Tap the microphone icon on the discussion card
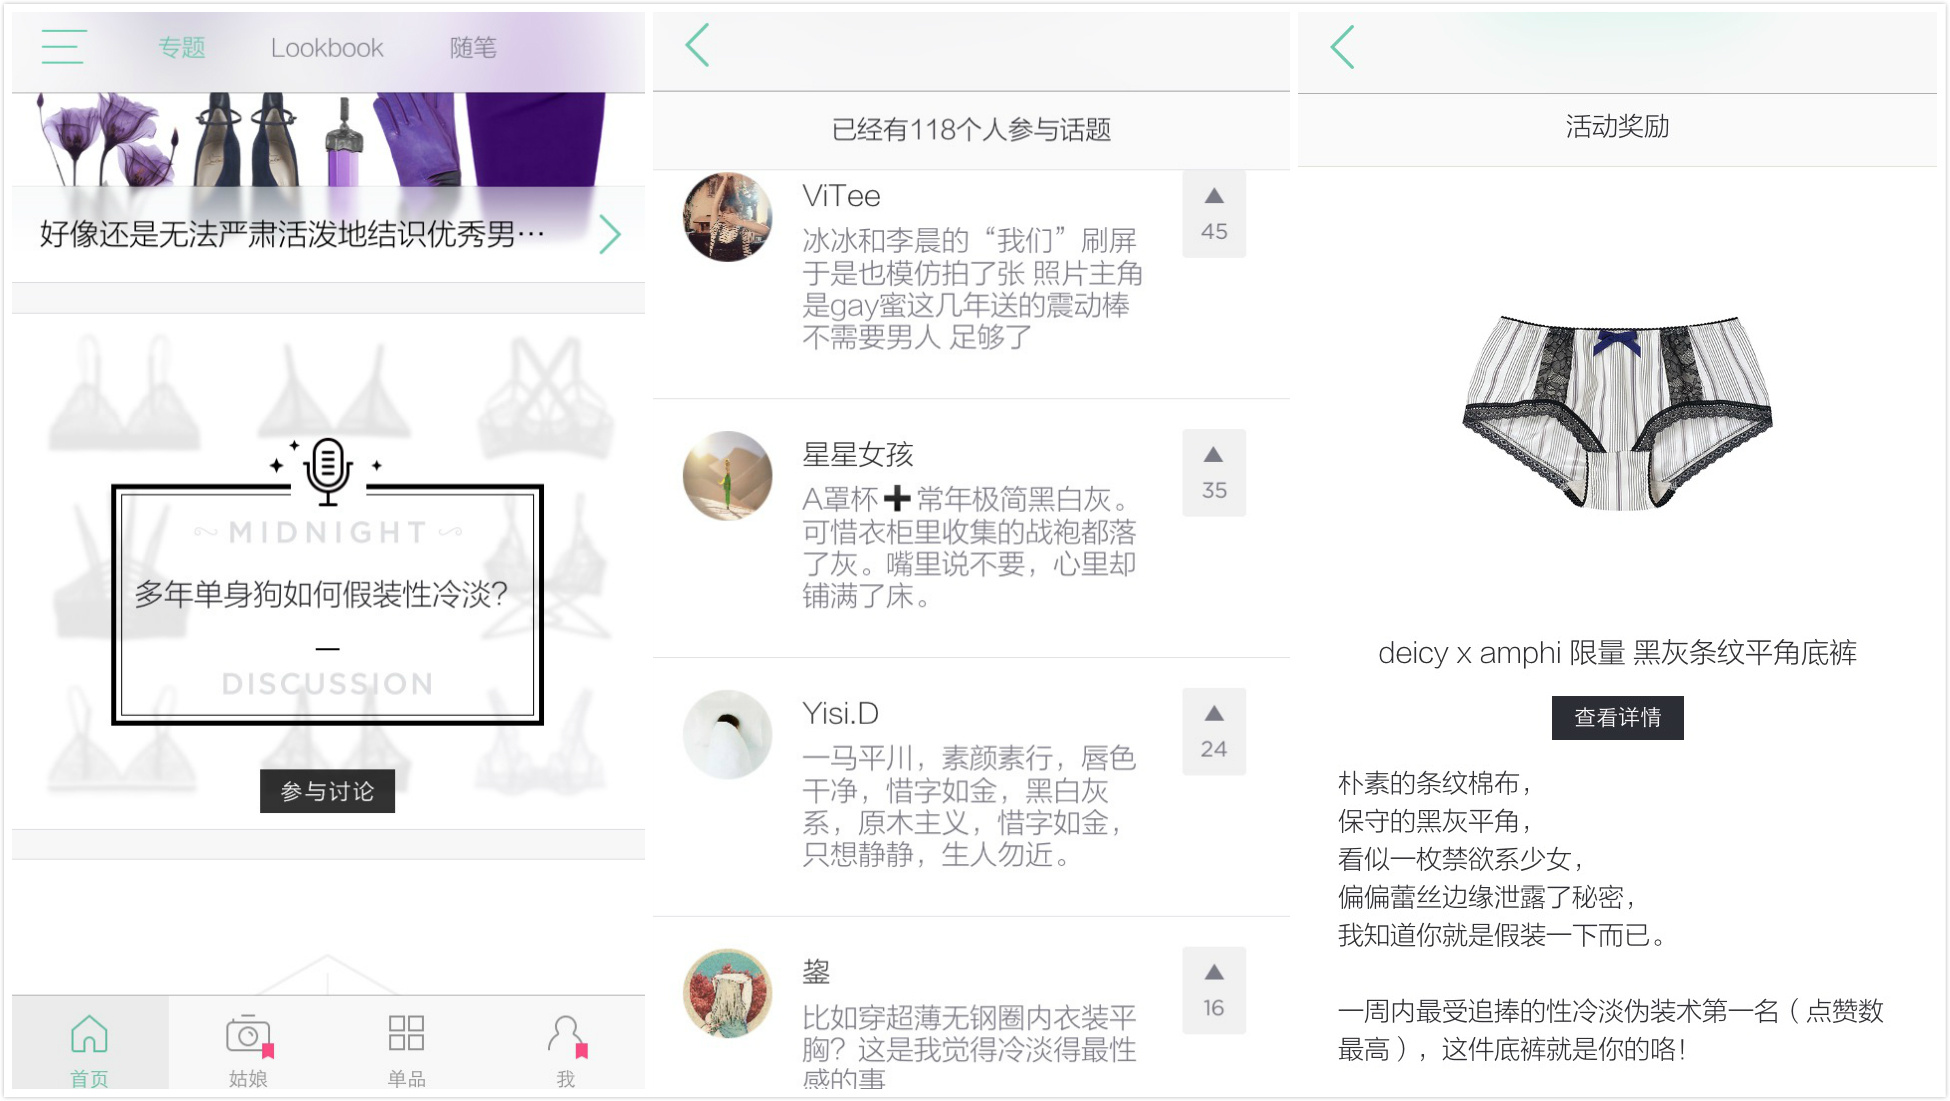This screenshot has width=1950, height=1101. click(x=328, y=471)
